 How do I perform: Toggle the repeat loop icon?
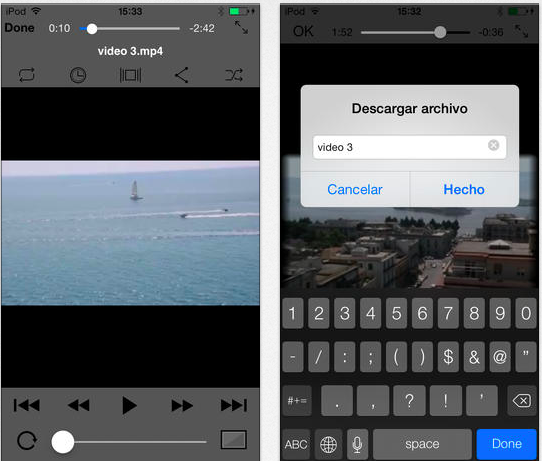27,75
